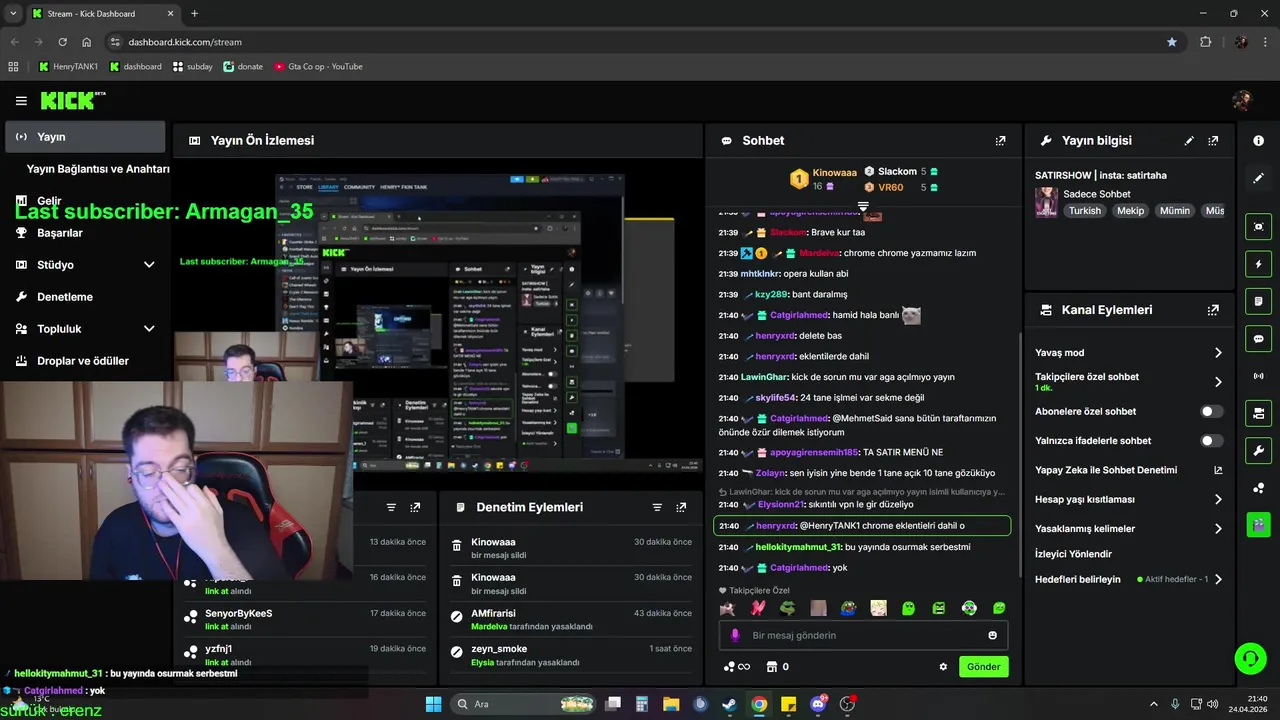Open Yasaklanmış kelimeler options
Screen dimensions: 1280x720
(1218, 529)
